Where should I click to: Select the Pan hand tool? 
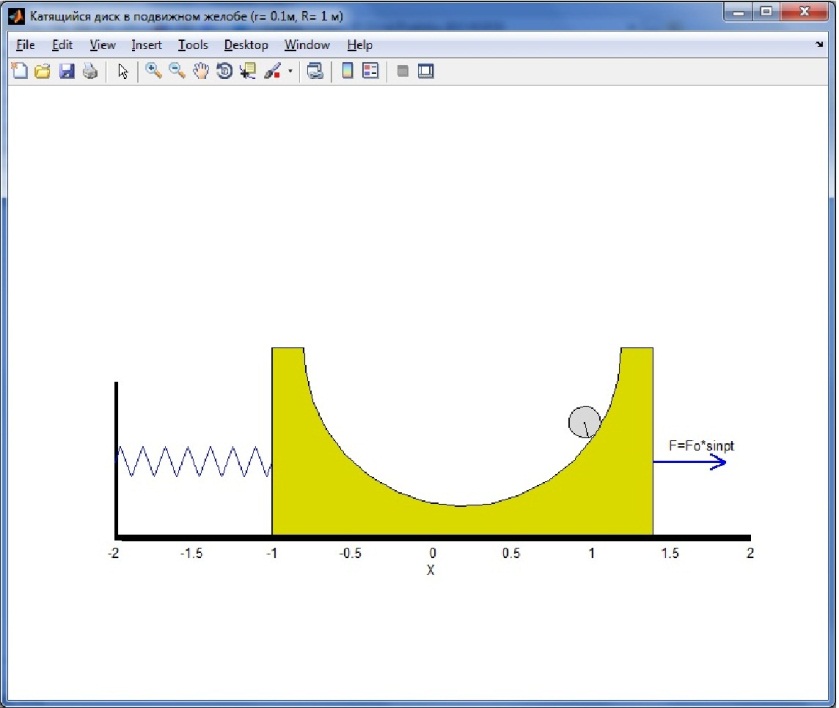click(201, 71)
